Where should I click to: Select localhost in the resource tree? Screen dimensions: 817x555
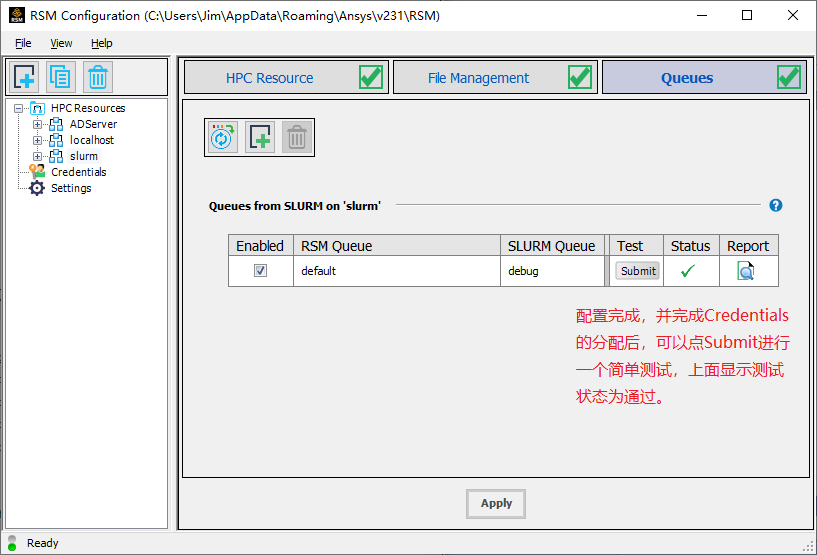click(92, 140)
